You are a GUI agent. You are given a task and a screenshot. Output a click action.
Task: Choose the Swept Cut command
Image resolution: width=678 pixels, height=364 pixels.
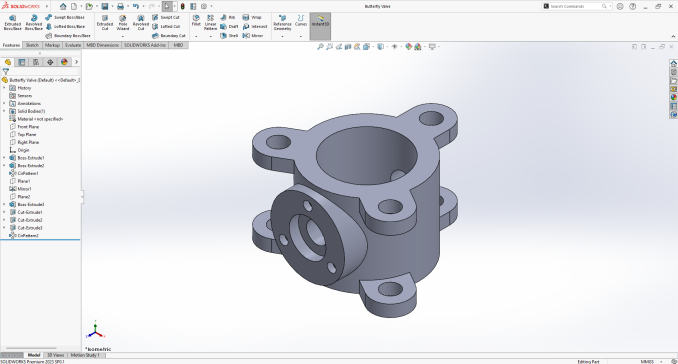[x=166, y=17]
